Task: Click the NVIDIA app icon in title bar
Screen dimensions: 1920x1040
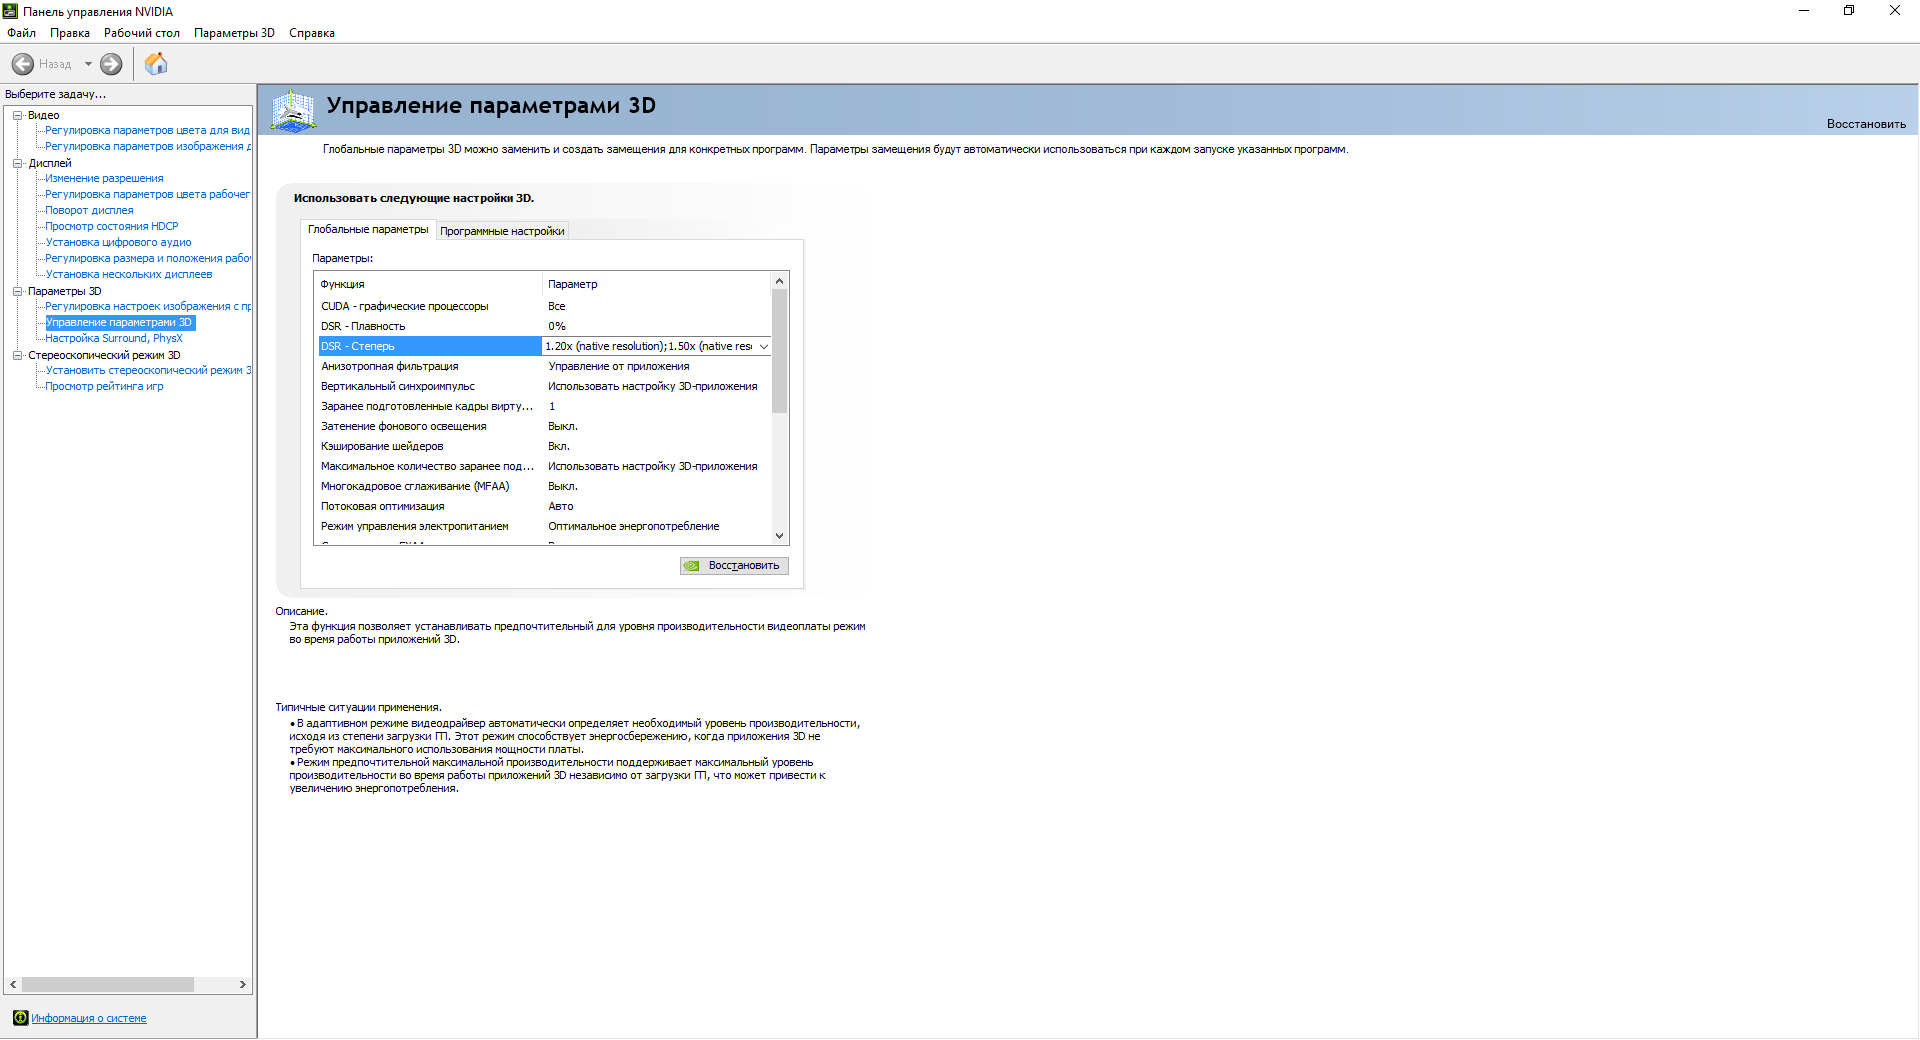Action: point(11,11)
